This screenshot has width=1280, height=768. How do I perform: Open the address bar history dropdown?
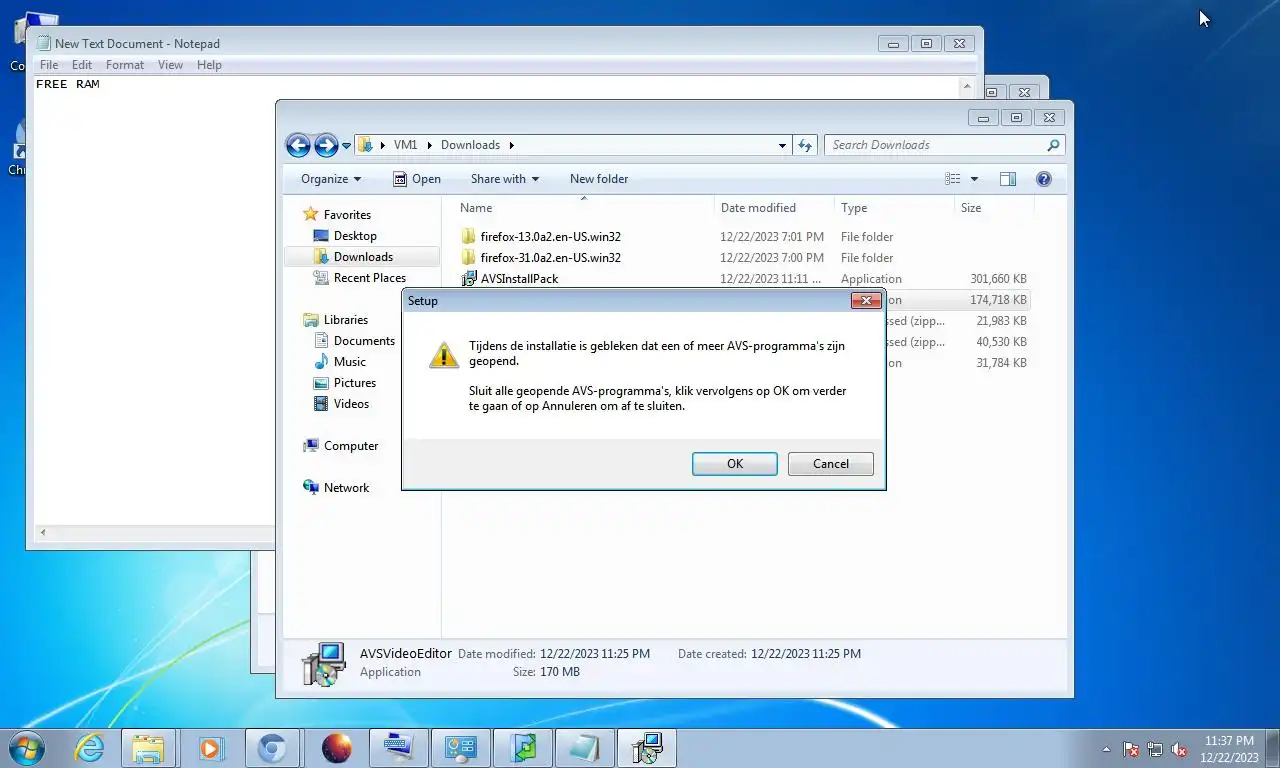click(782, 145)
